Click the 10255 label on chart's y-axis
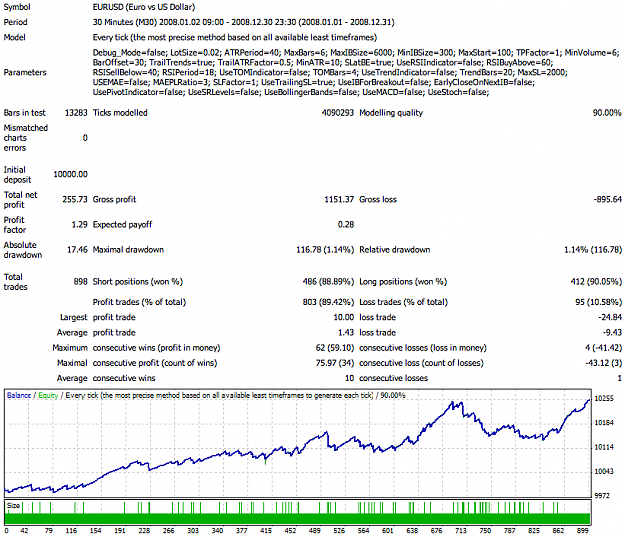This screenshot has height=537, width=625. point(604,398)
